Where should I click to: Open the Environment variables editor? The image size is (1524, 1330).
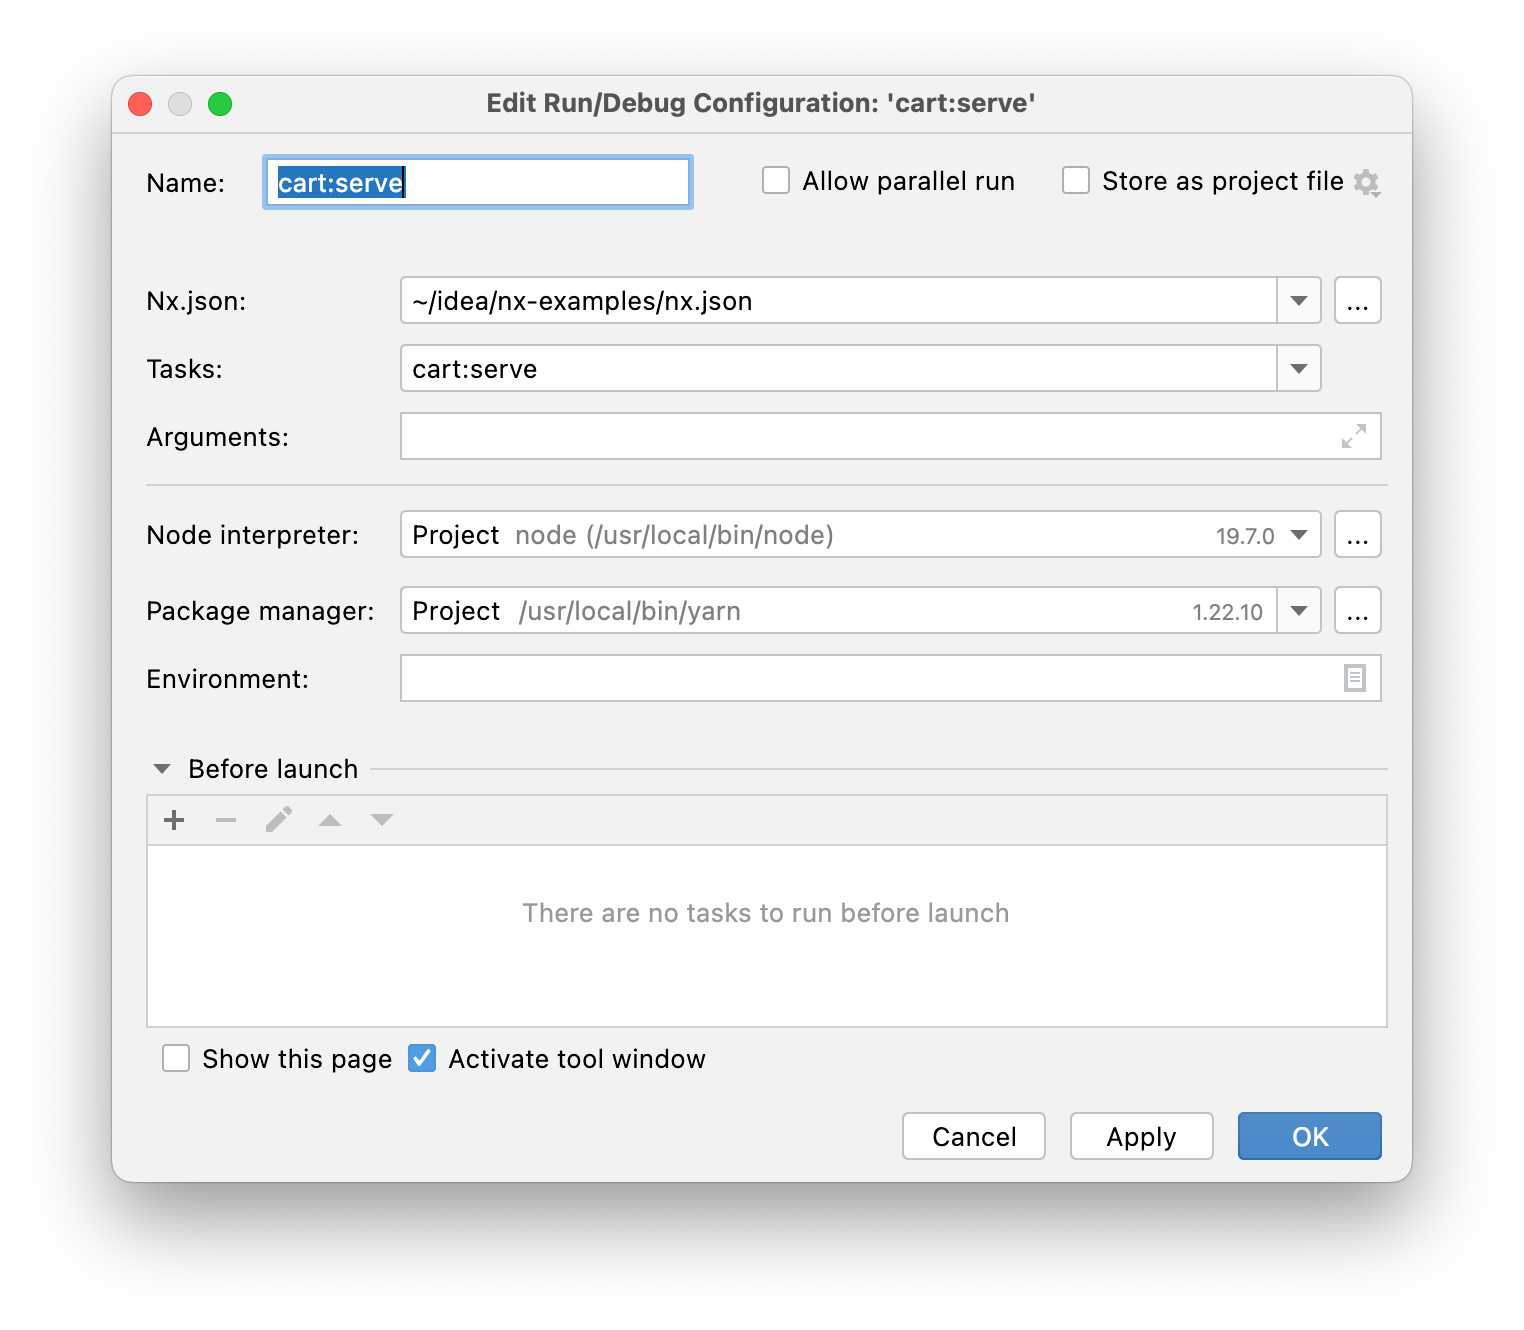coord(1354,678)
